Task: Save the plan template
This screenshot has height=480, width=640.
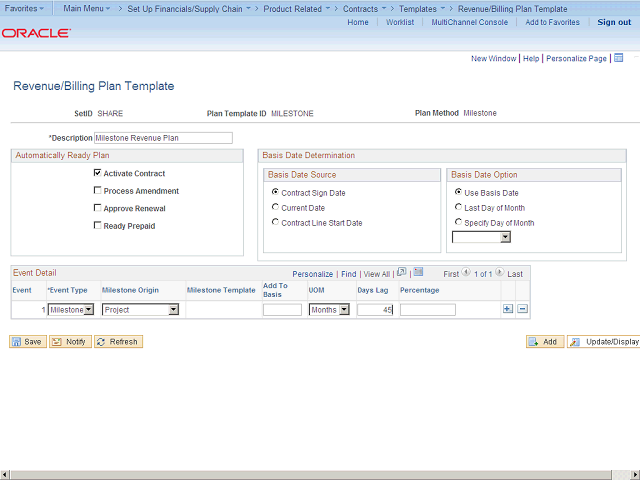Action: coord(28,342)
